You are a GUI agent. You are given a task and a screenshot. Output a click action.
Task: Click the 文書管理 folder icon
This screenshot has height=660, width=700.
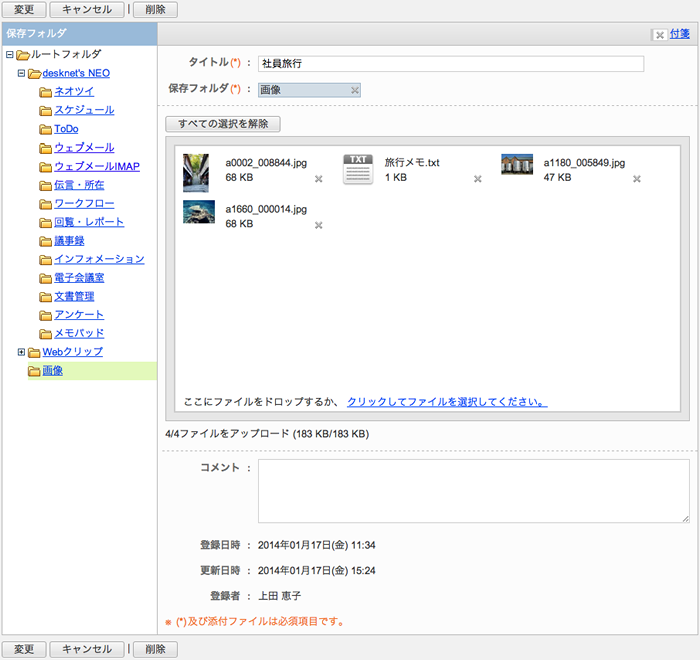(45, 297)
